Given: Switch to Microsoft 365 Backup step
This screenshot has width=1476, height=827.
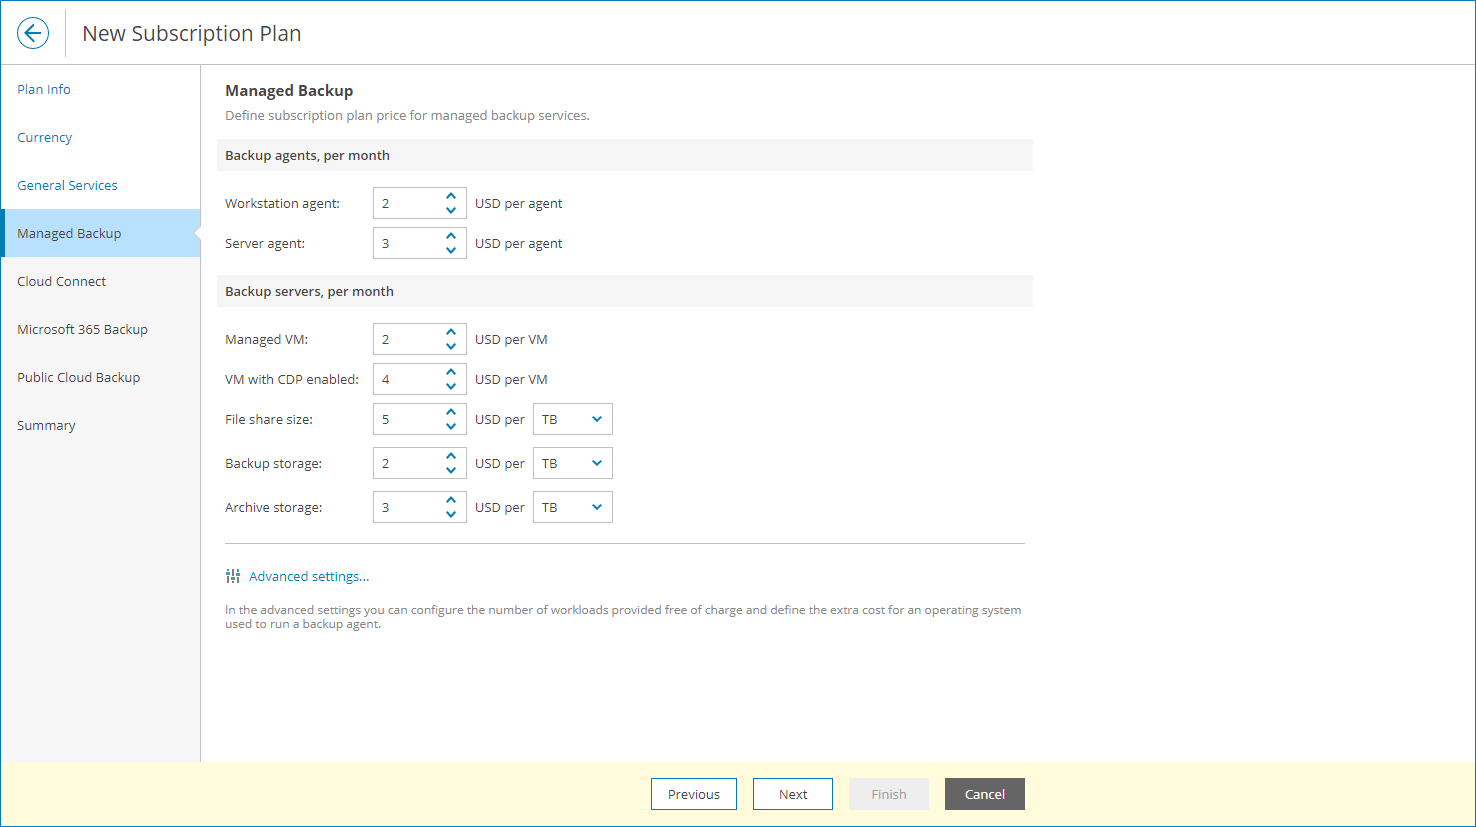Looking at the screenshot, I should coord(82,329).
